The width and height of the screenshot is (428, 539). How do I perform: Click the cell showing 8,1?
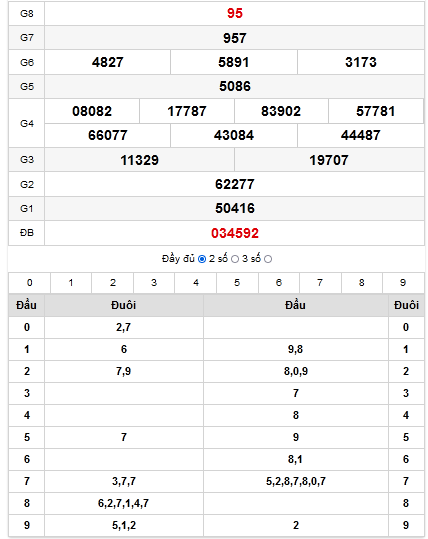point(296,459)
